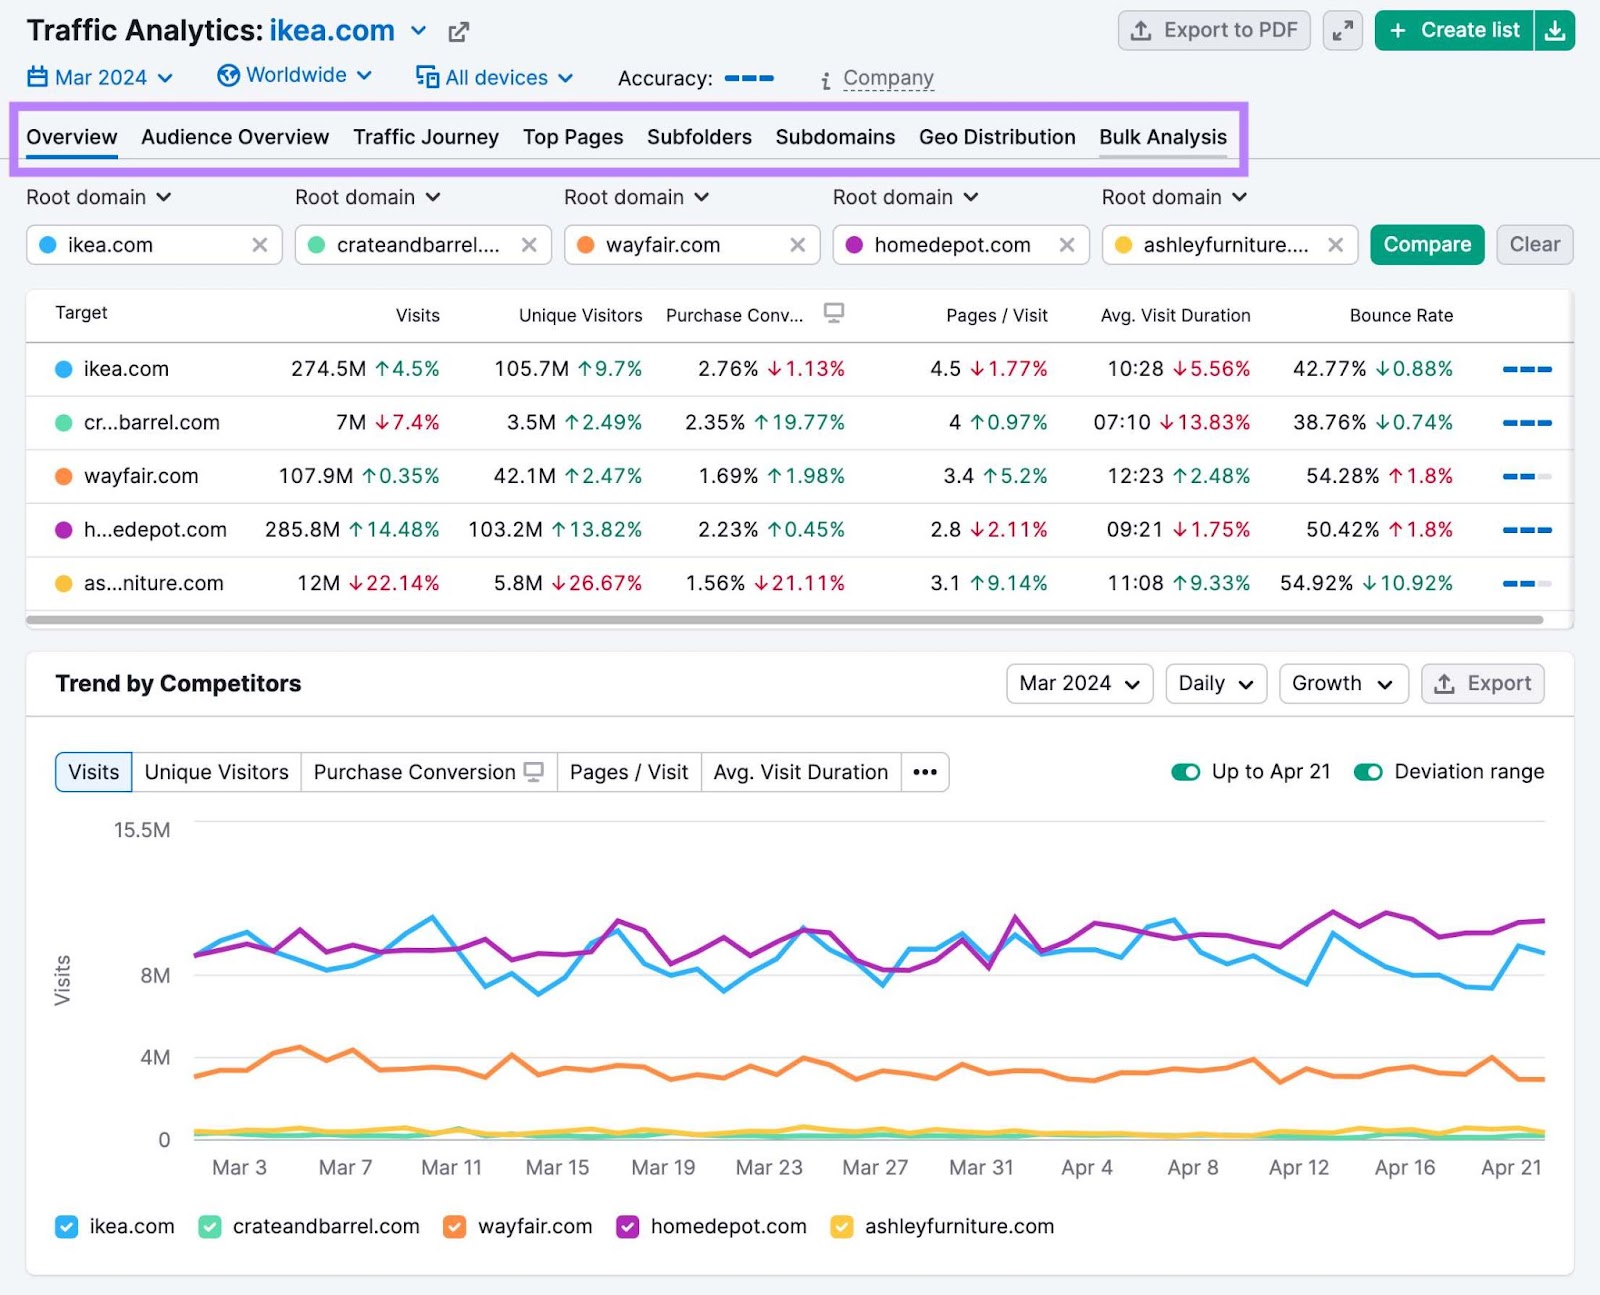This screenshot has height=1295, width=1600.
Task: Click the Compare button
Action: coord(1427,244)
